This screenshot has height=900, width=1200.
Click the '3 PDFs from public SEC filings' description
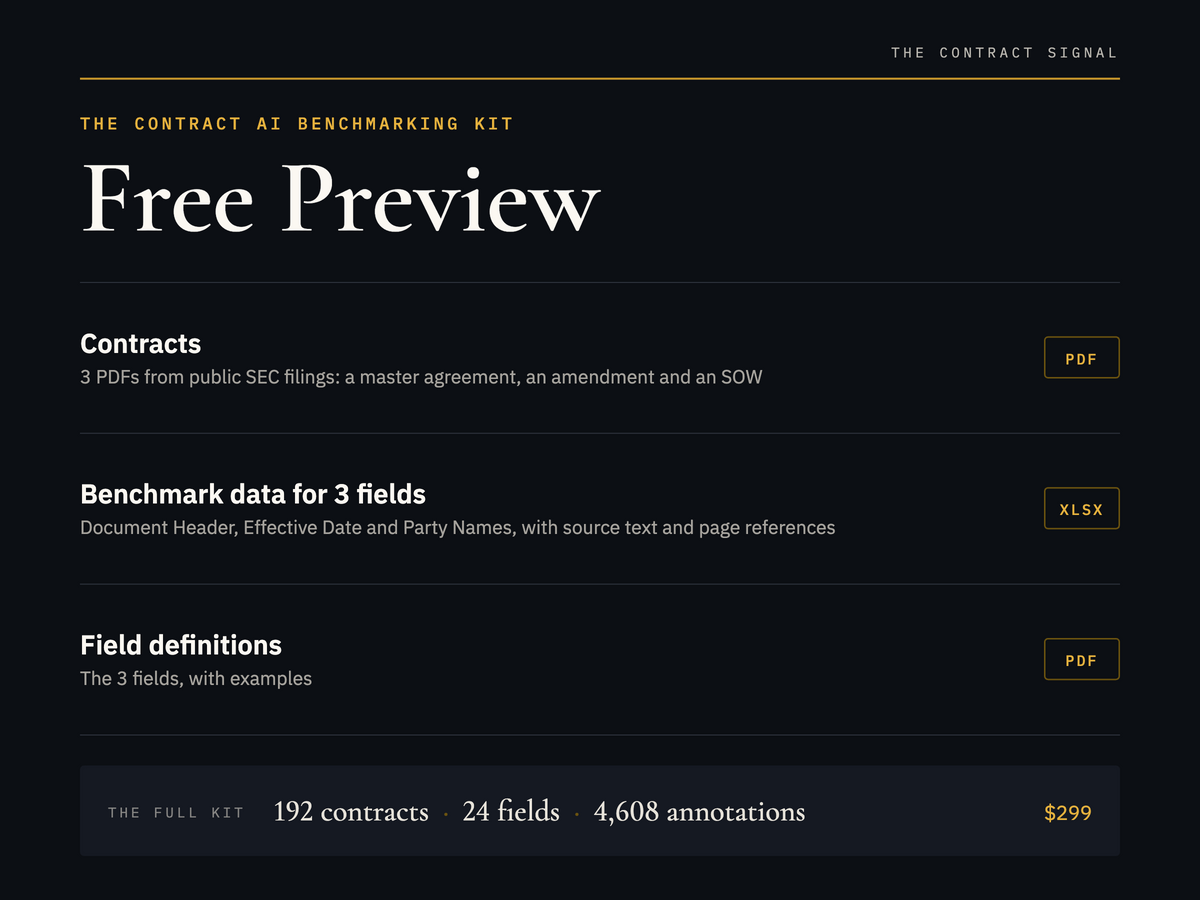[421, 378]
